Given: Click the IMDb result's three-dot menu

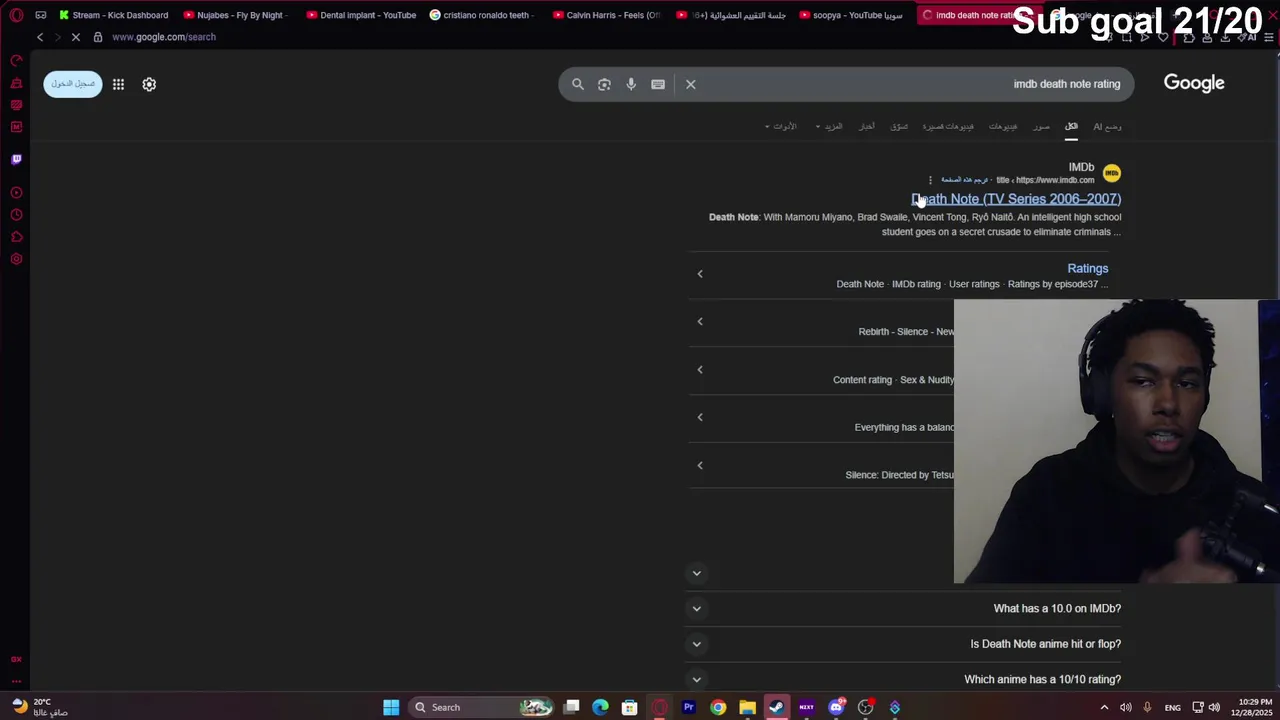Looking at the screenshot, I should tap(930, 180).
